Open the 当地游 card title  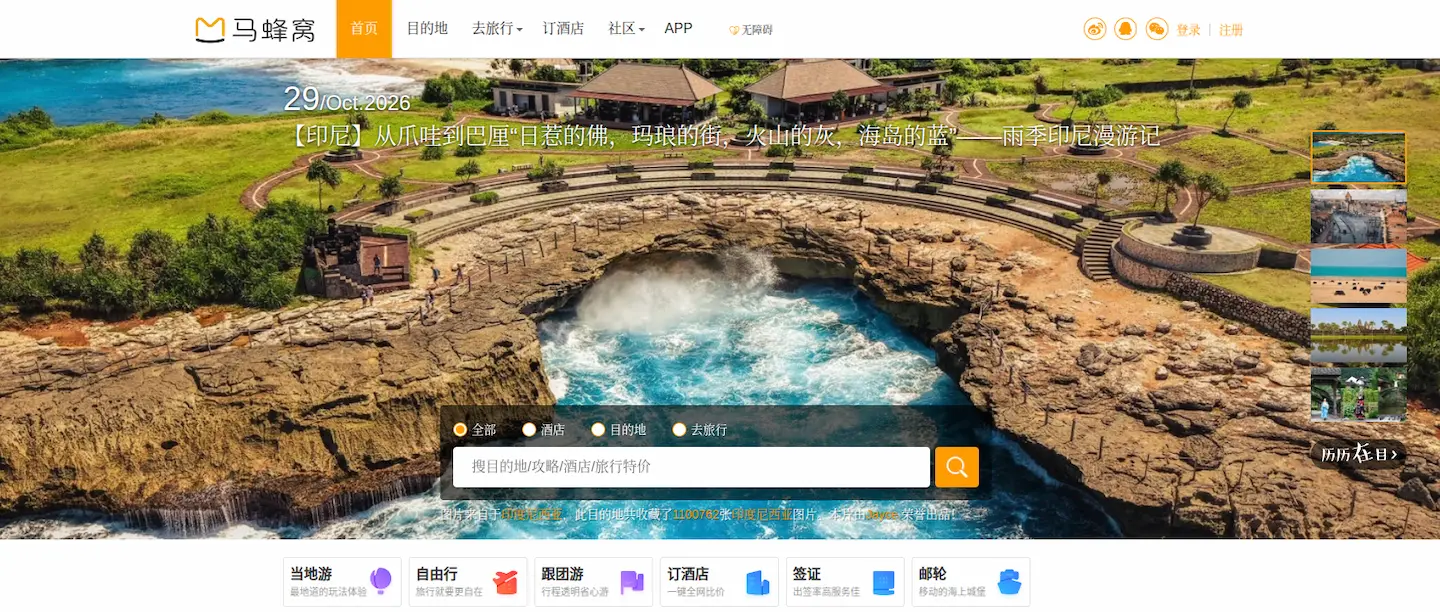[311, 574]
